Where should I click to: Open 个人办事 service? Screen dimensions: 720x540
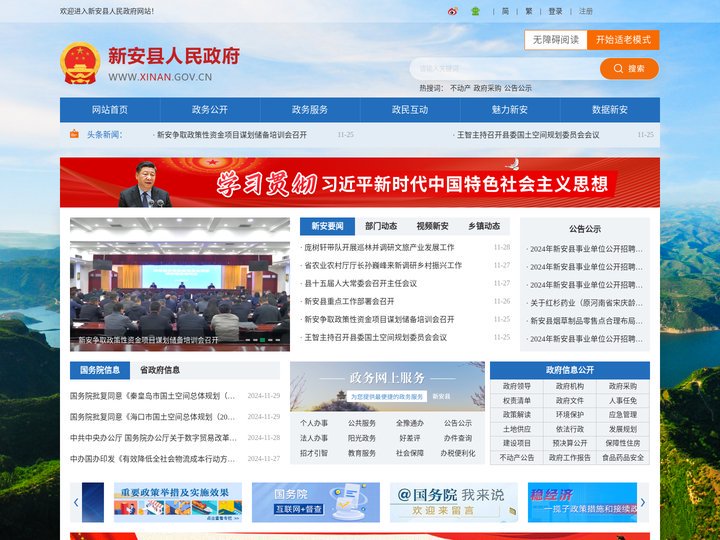pos(314,423)
